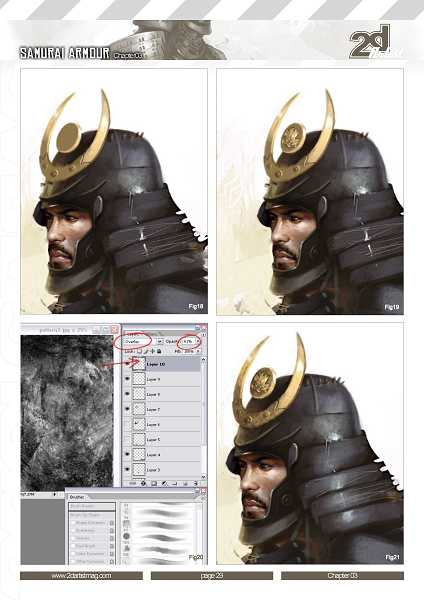Click the add layer style icon

tap(144, 484)
